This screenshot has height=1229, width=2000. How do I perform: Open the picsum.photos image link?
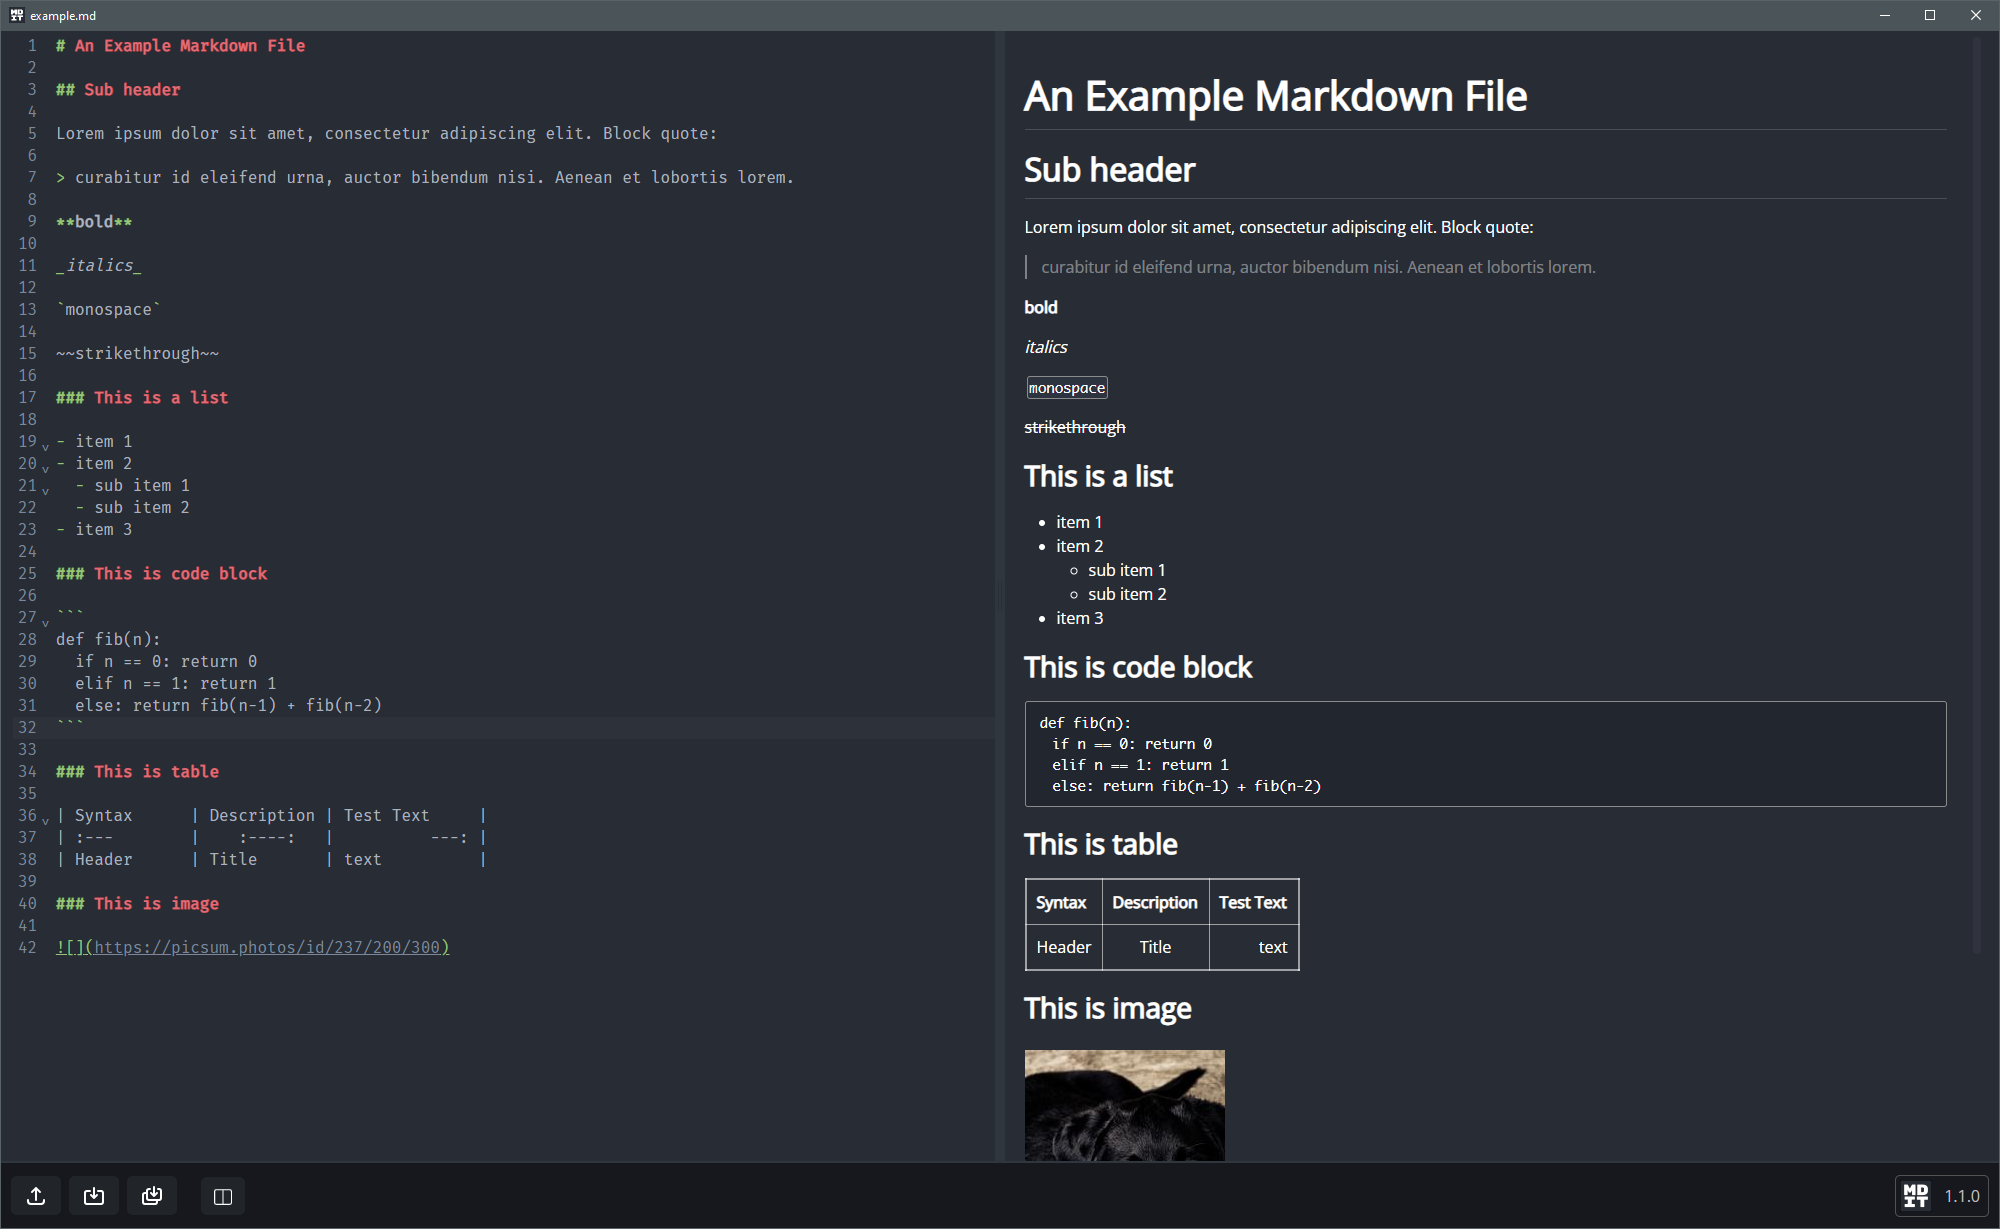[x=268, y=946]
